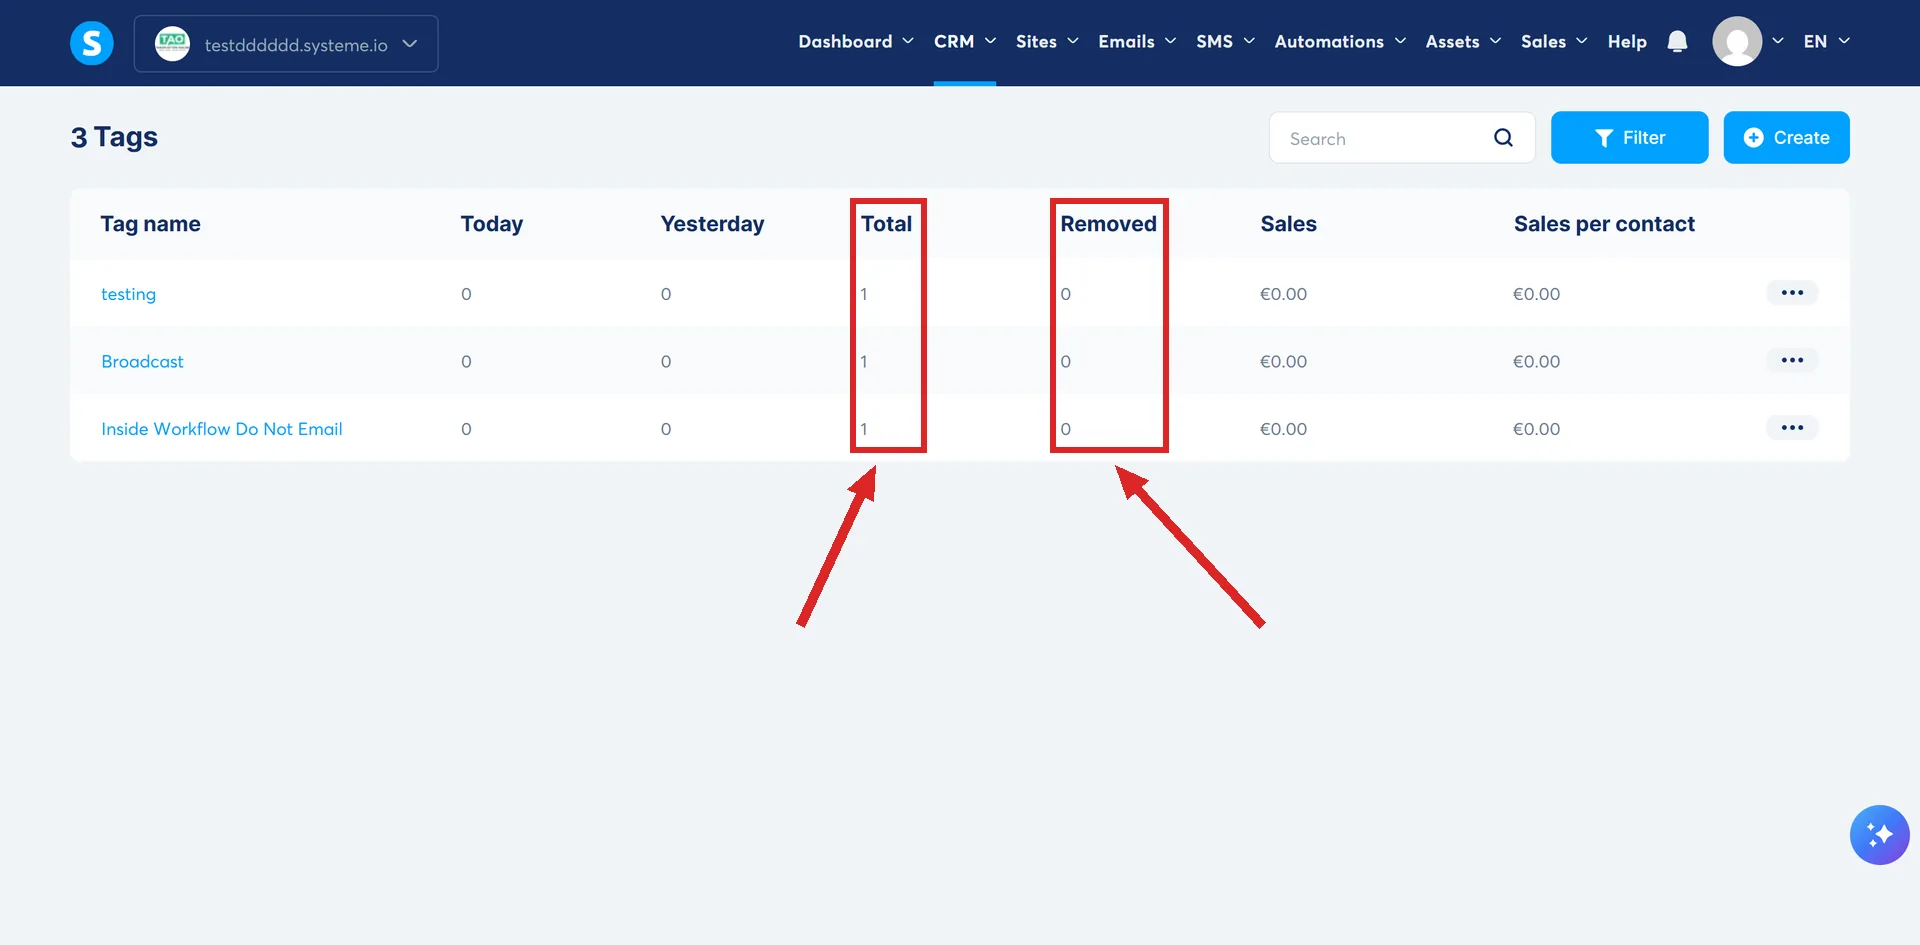1920x945 pixels.
Task: Click the Today column header
Action: pos(491,224)
